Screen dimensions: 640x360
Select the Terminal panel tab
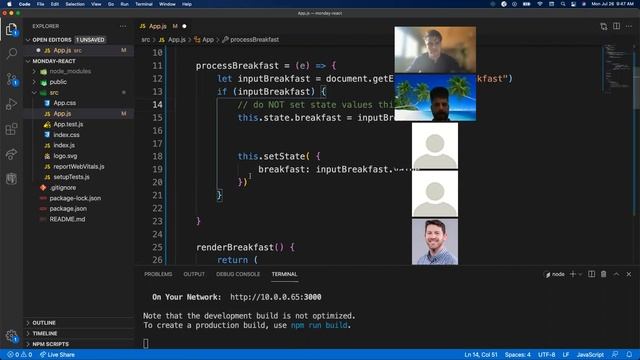point(284,274)
